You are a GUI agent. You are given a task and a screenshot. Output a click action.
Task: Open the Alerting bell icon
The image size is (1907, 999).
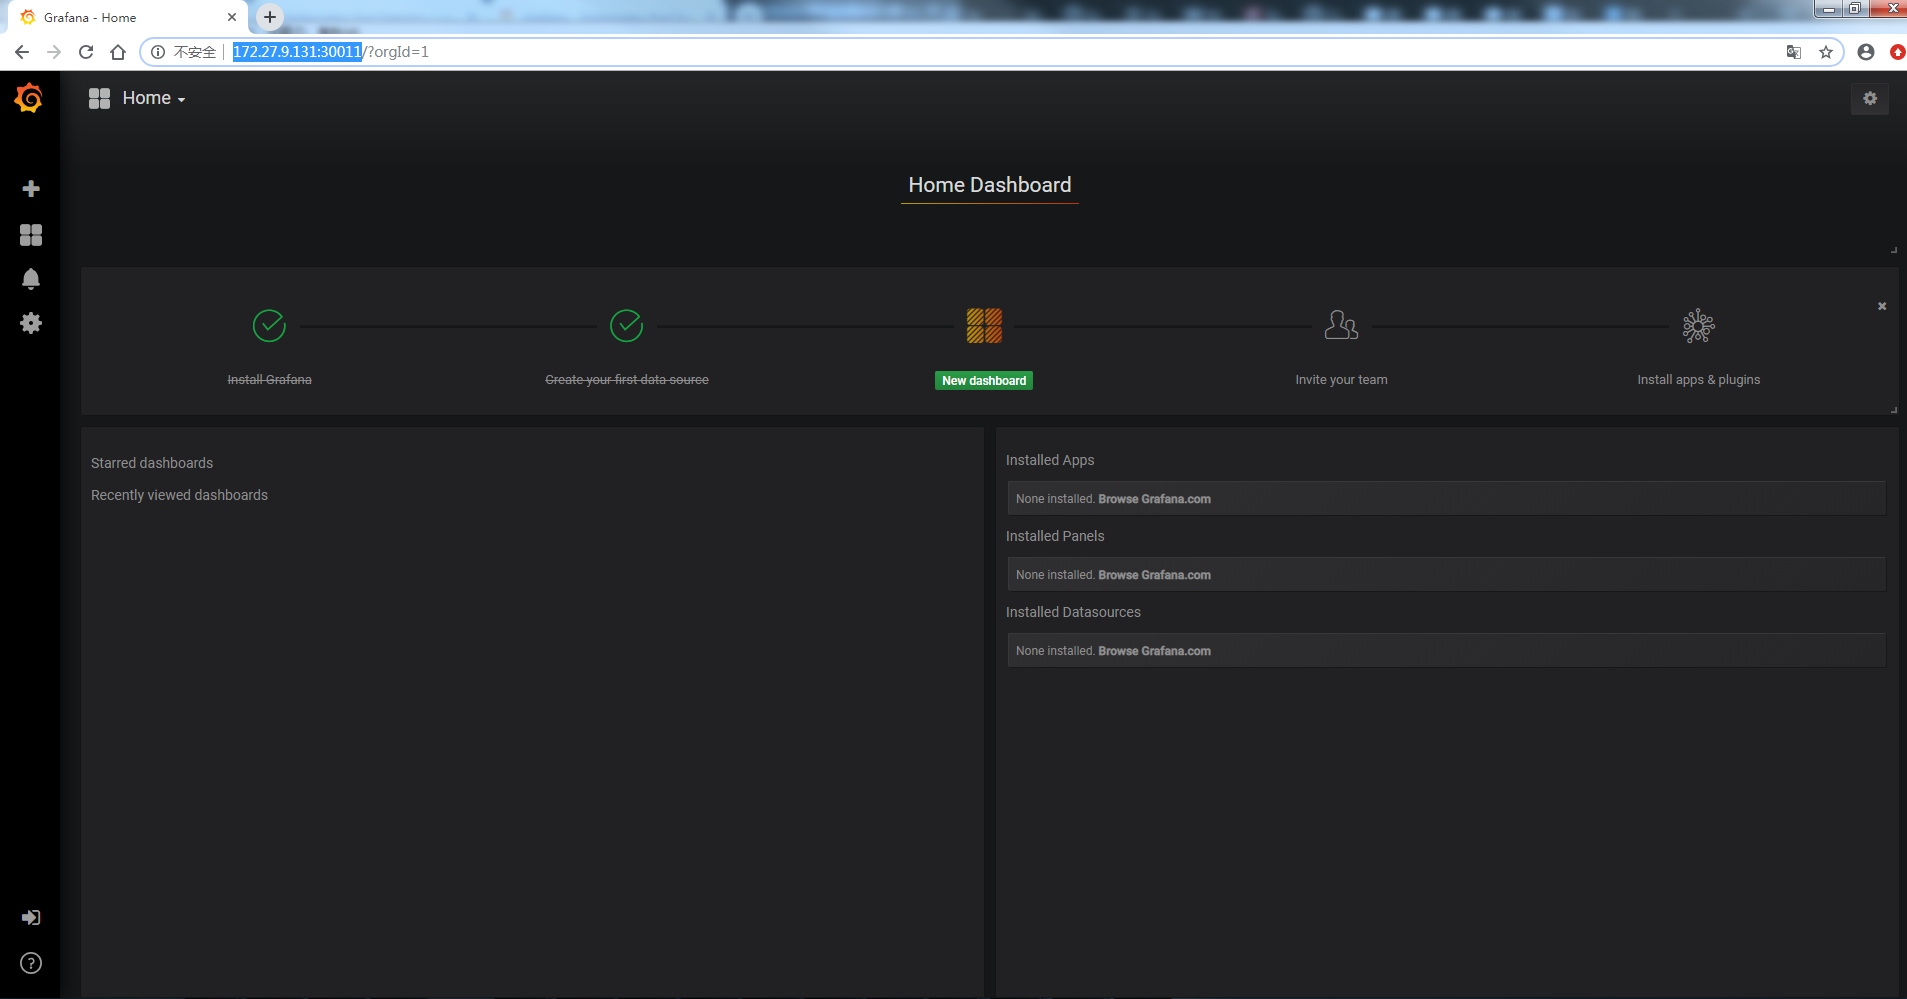pyautogui.click(x=31, y=279)
